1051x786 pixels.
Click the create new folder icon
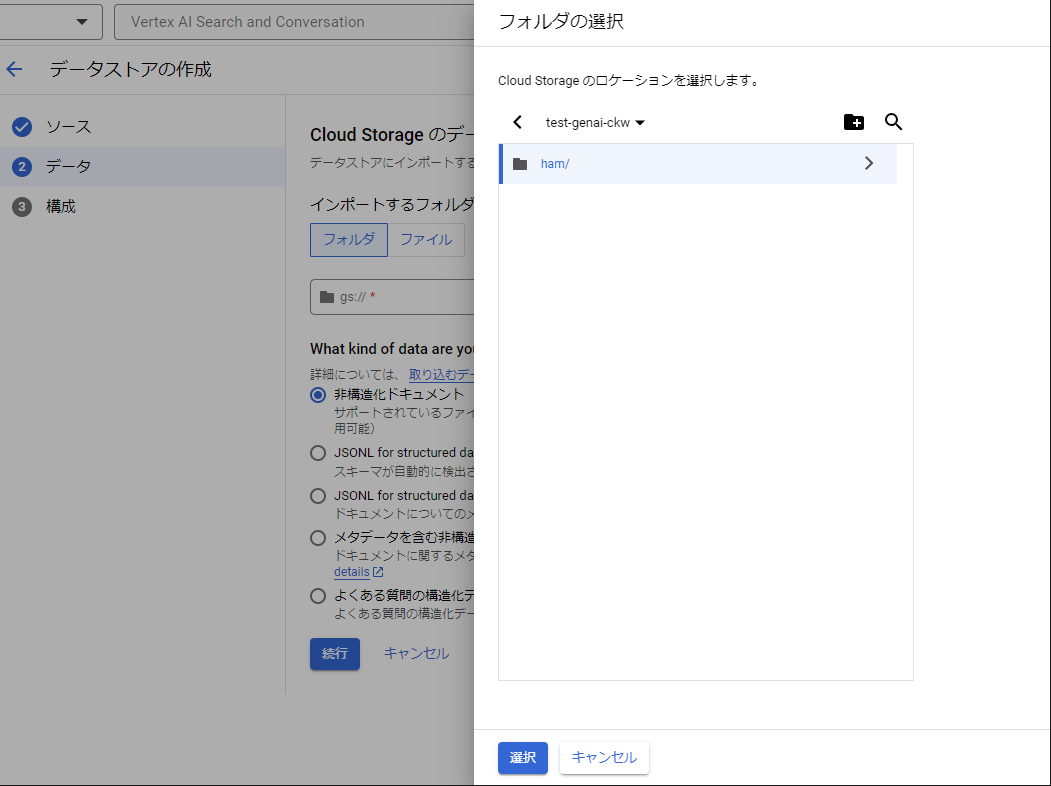pos(853,122)
